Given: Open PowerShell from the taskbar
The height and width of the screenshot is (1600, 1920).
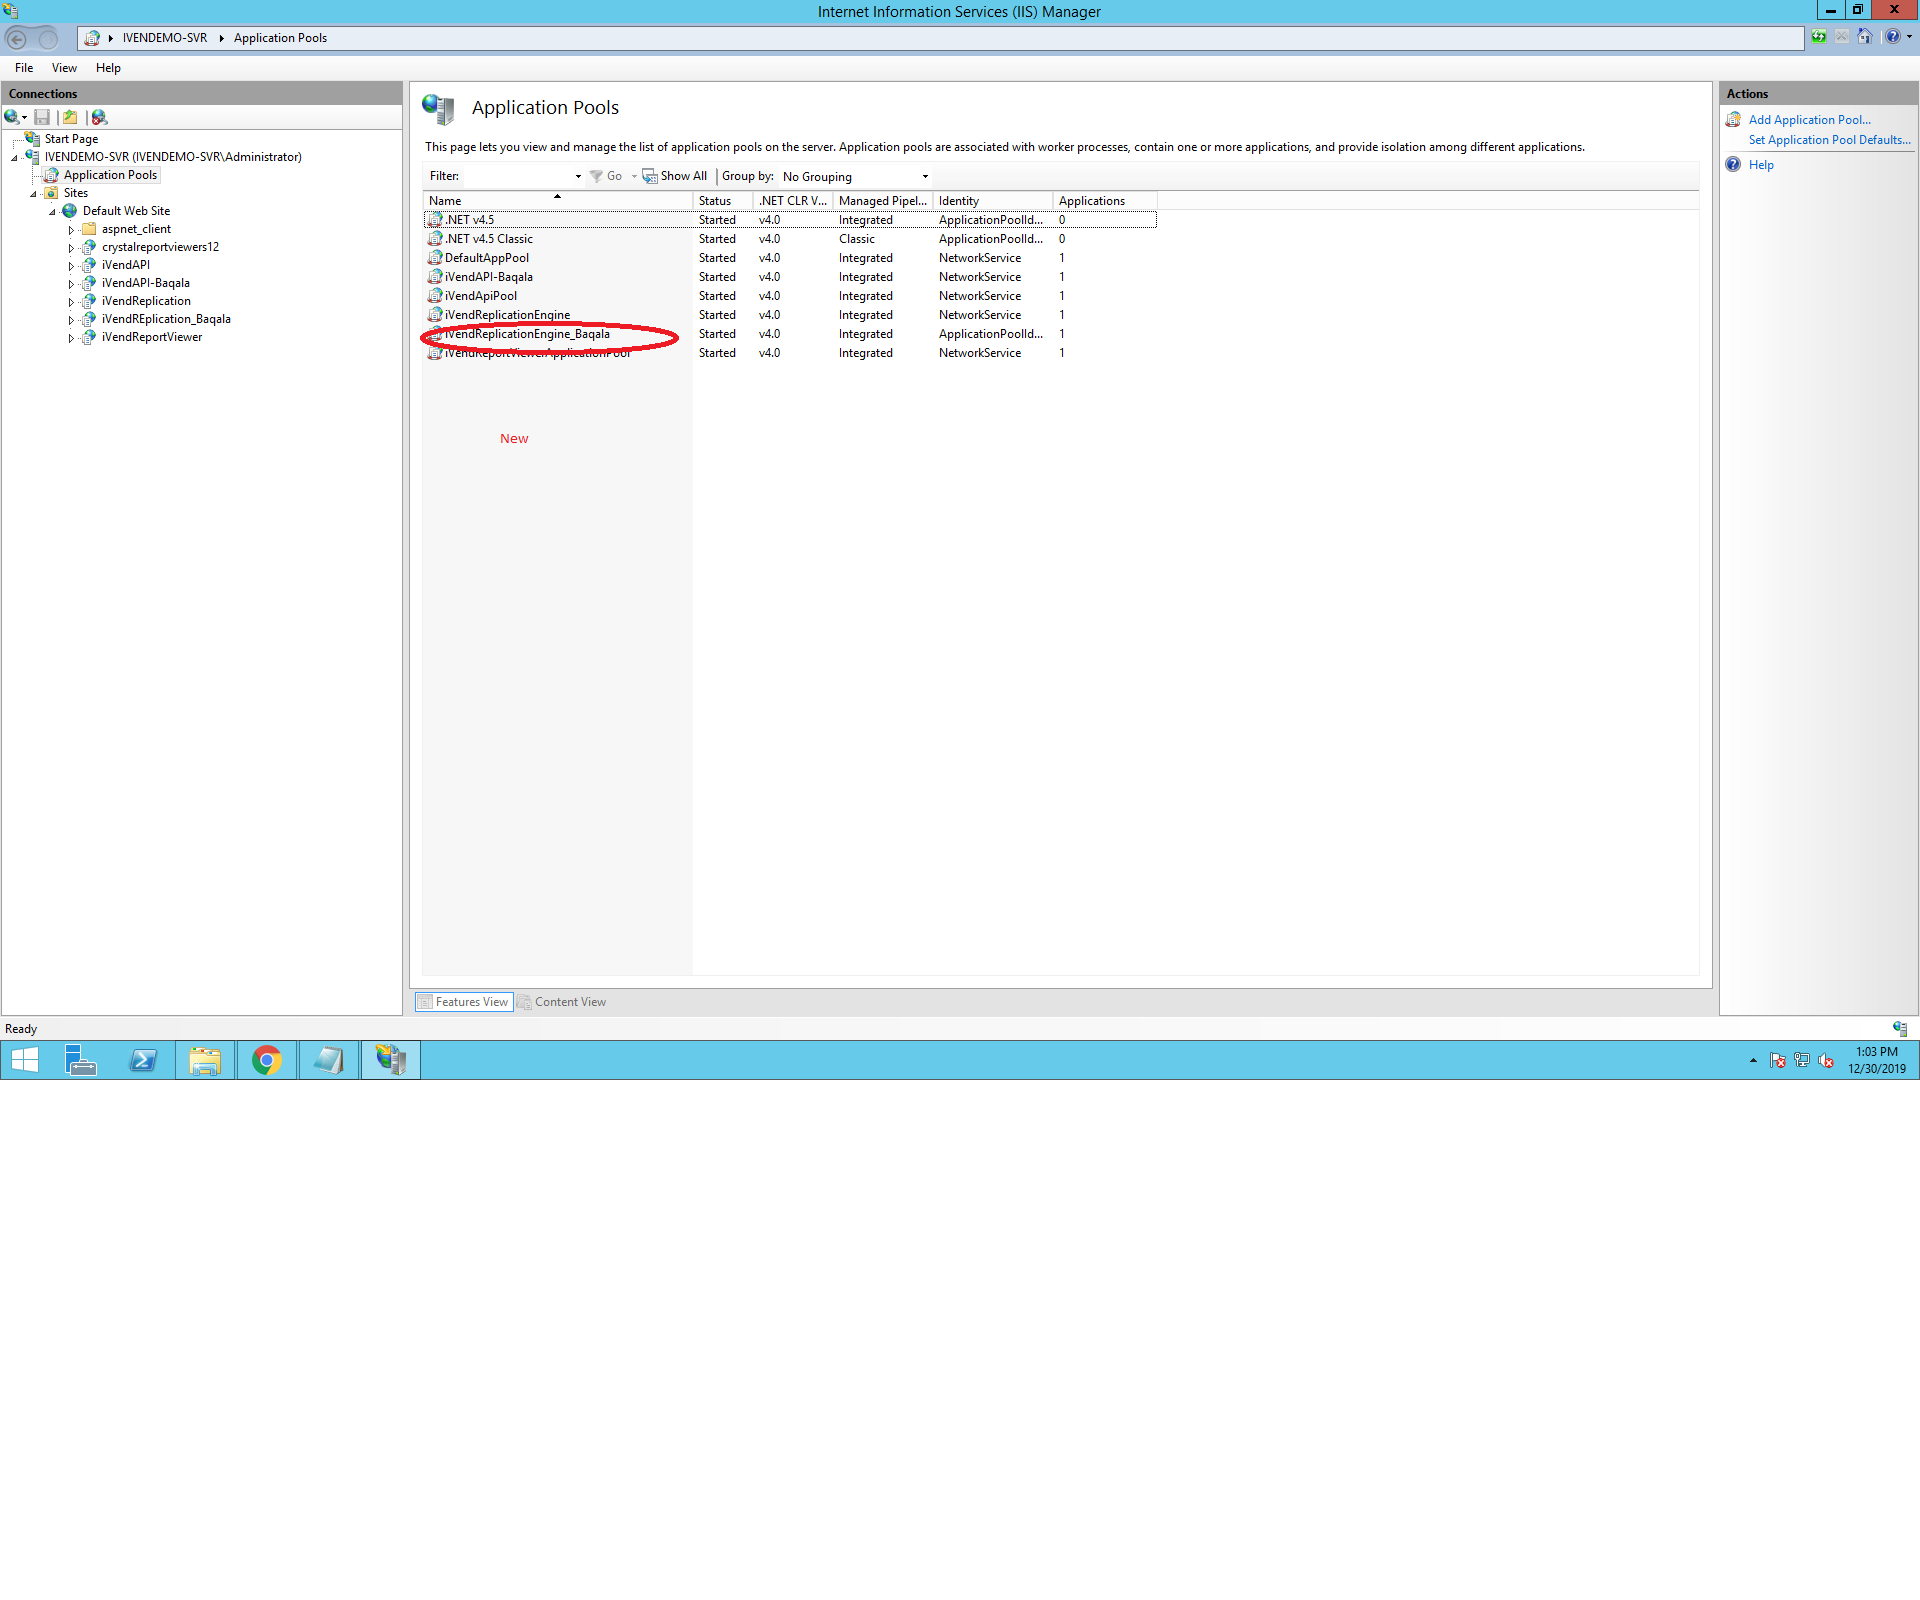Looking at the screenshot, I should click(143, 1060).
